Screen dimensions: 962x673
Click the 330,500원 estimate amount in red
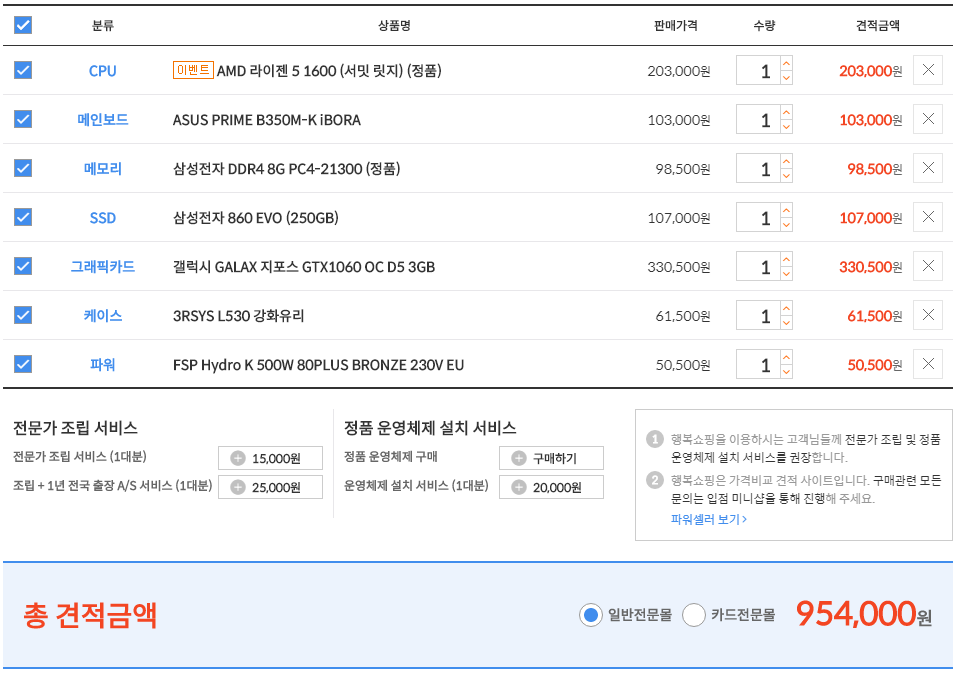(871, 267)
